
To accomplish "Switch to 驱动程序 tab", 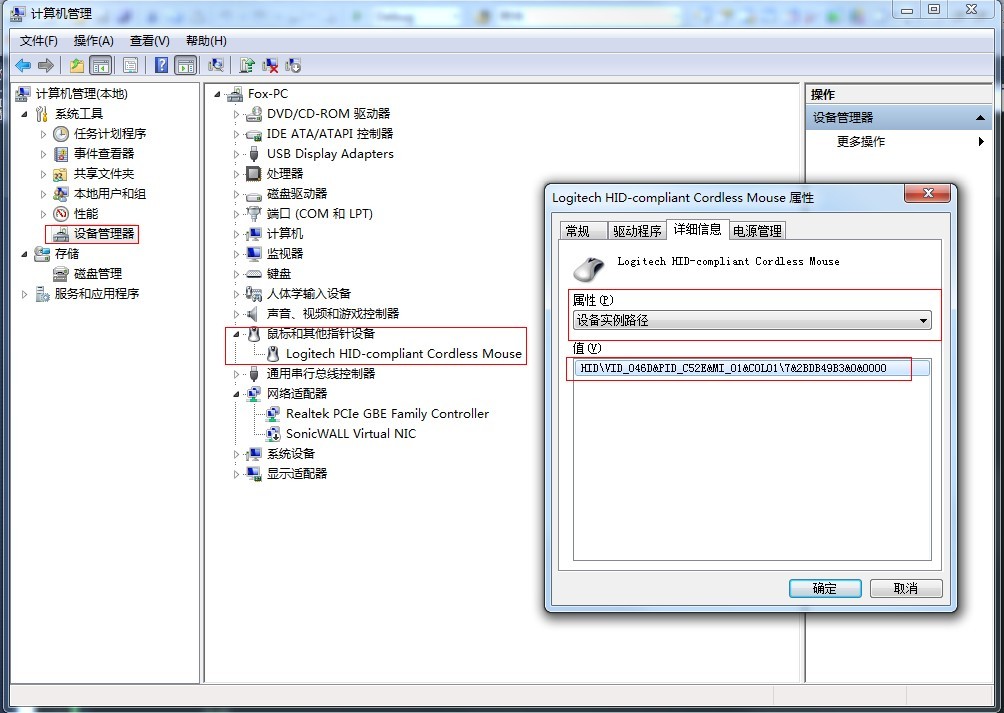I will (636, 231).
